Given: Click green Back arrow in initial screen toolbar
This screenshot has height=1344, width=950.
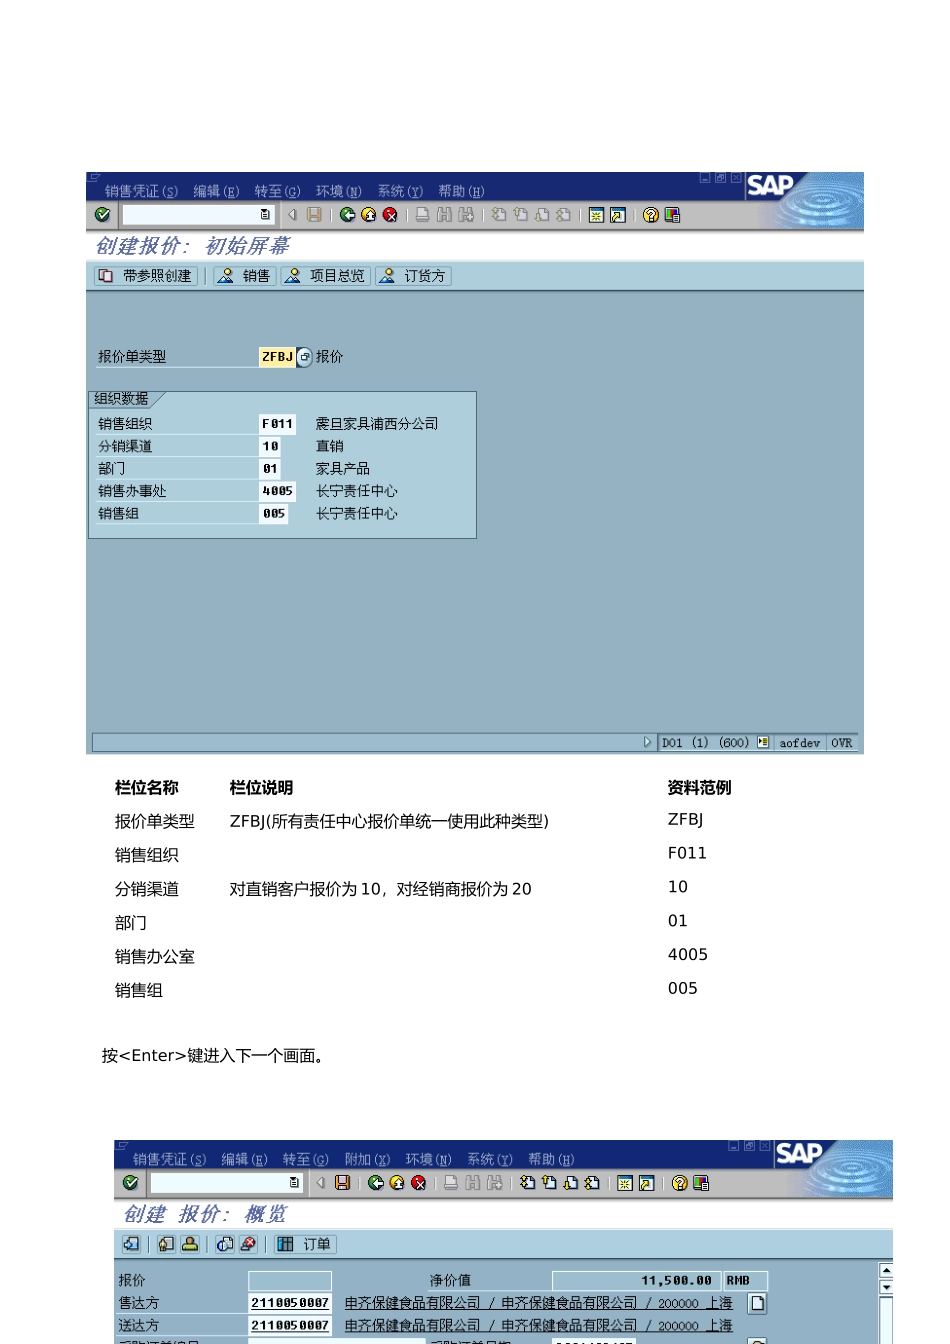Looking at the screenshot, I should click(x=347, y=215).
